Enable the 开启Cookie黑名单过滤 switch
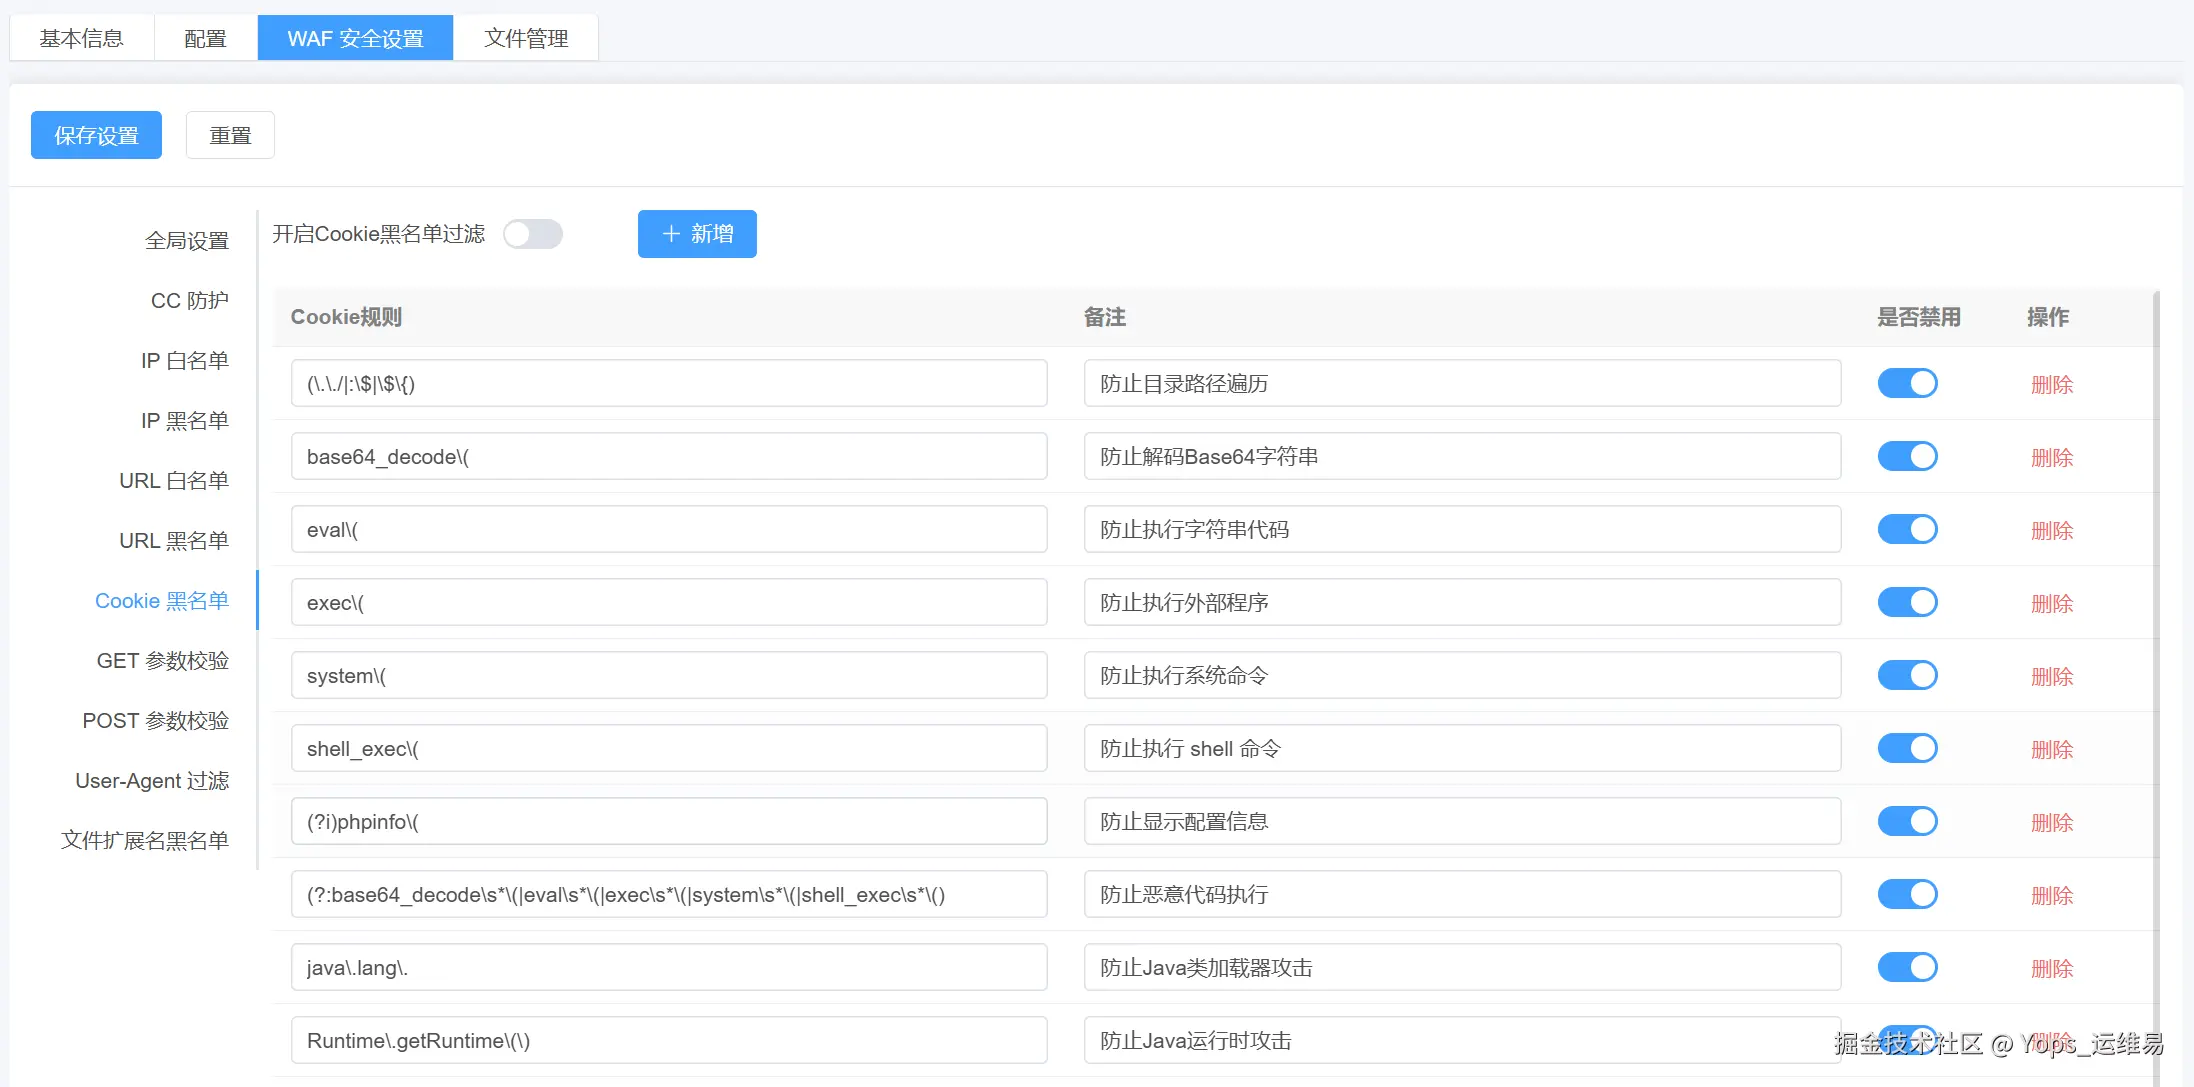The image size is (2194, 1087). click(x=533, y=234)
